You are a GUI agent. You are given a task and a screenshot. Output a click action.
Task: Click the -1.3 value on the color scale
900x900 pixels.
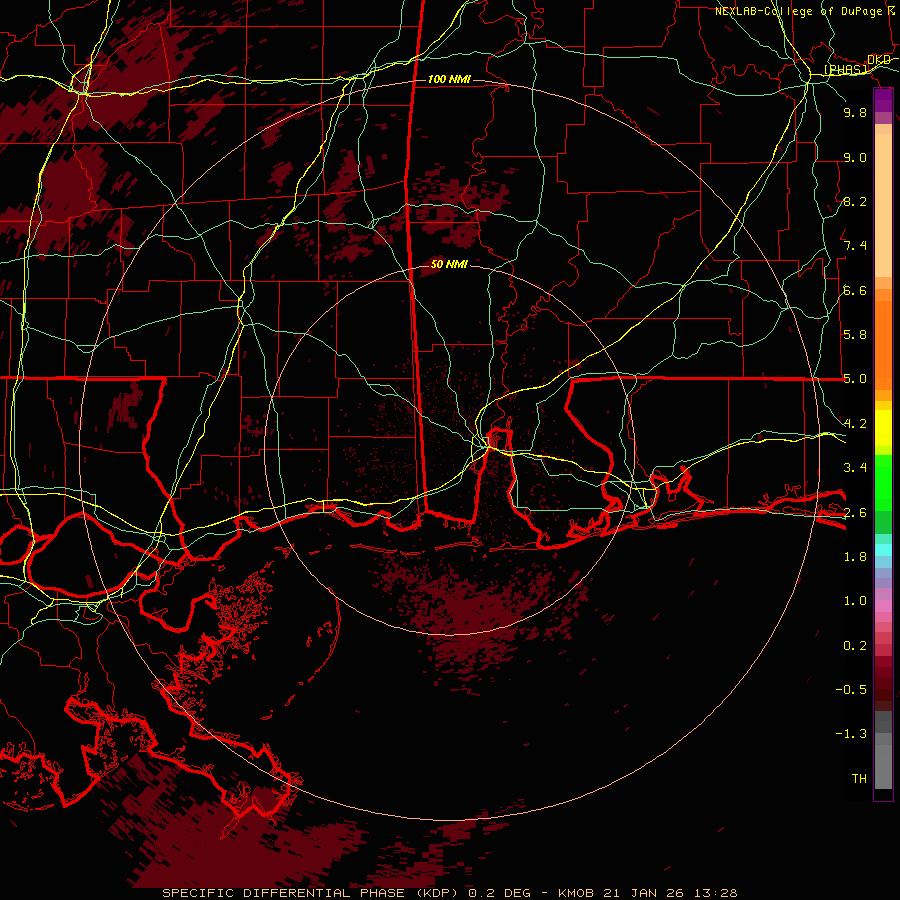coord(851,734)
